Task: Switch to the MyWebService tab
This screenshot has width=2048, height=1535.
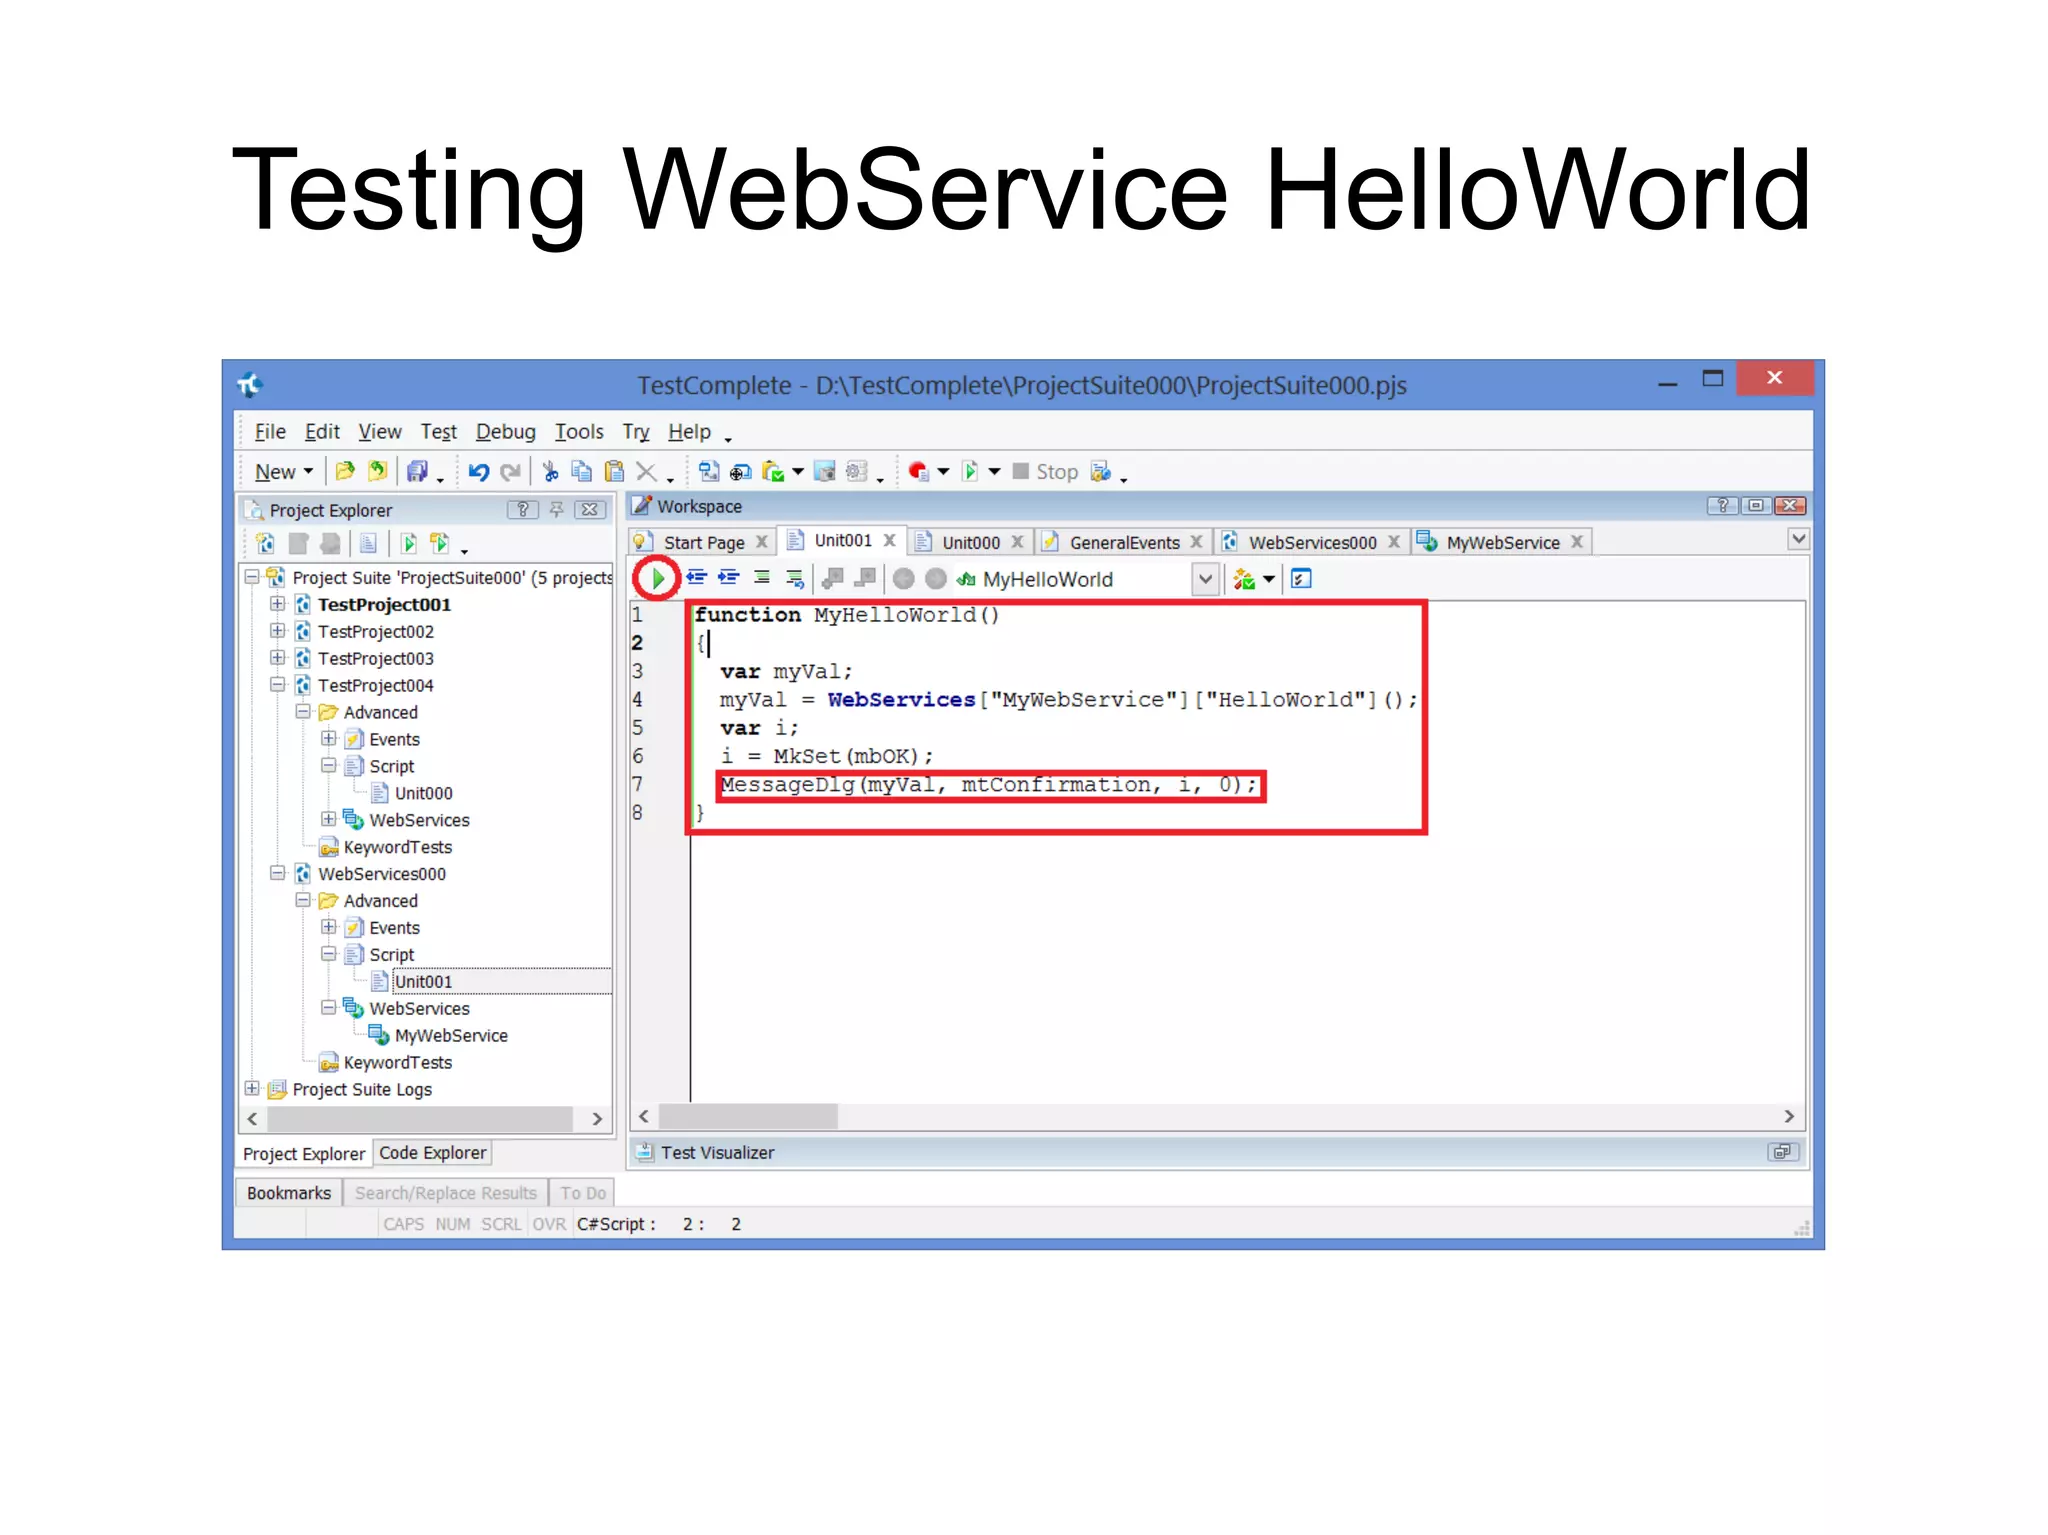Action: tap(1502, 542)
